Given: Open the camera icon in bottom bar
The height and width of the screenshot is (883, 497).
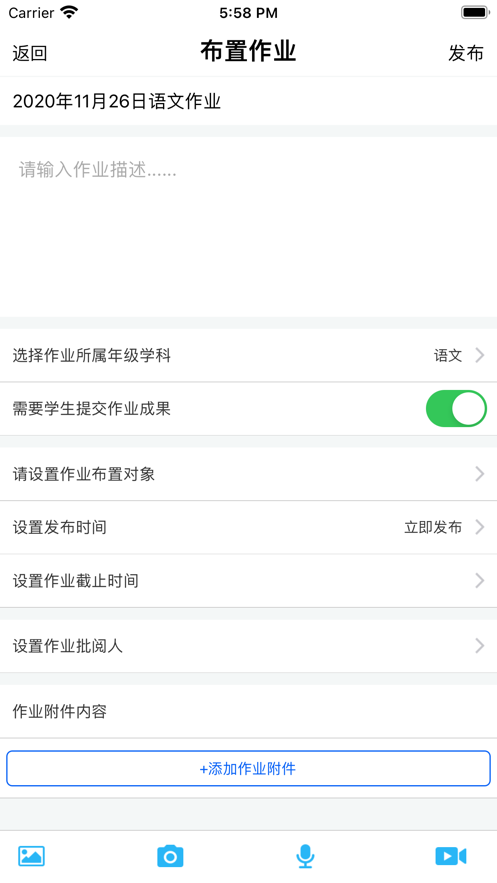Looking at the screenshot, I should click(x=170, y=856).
